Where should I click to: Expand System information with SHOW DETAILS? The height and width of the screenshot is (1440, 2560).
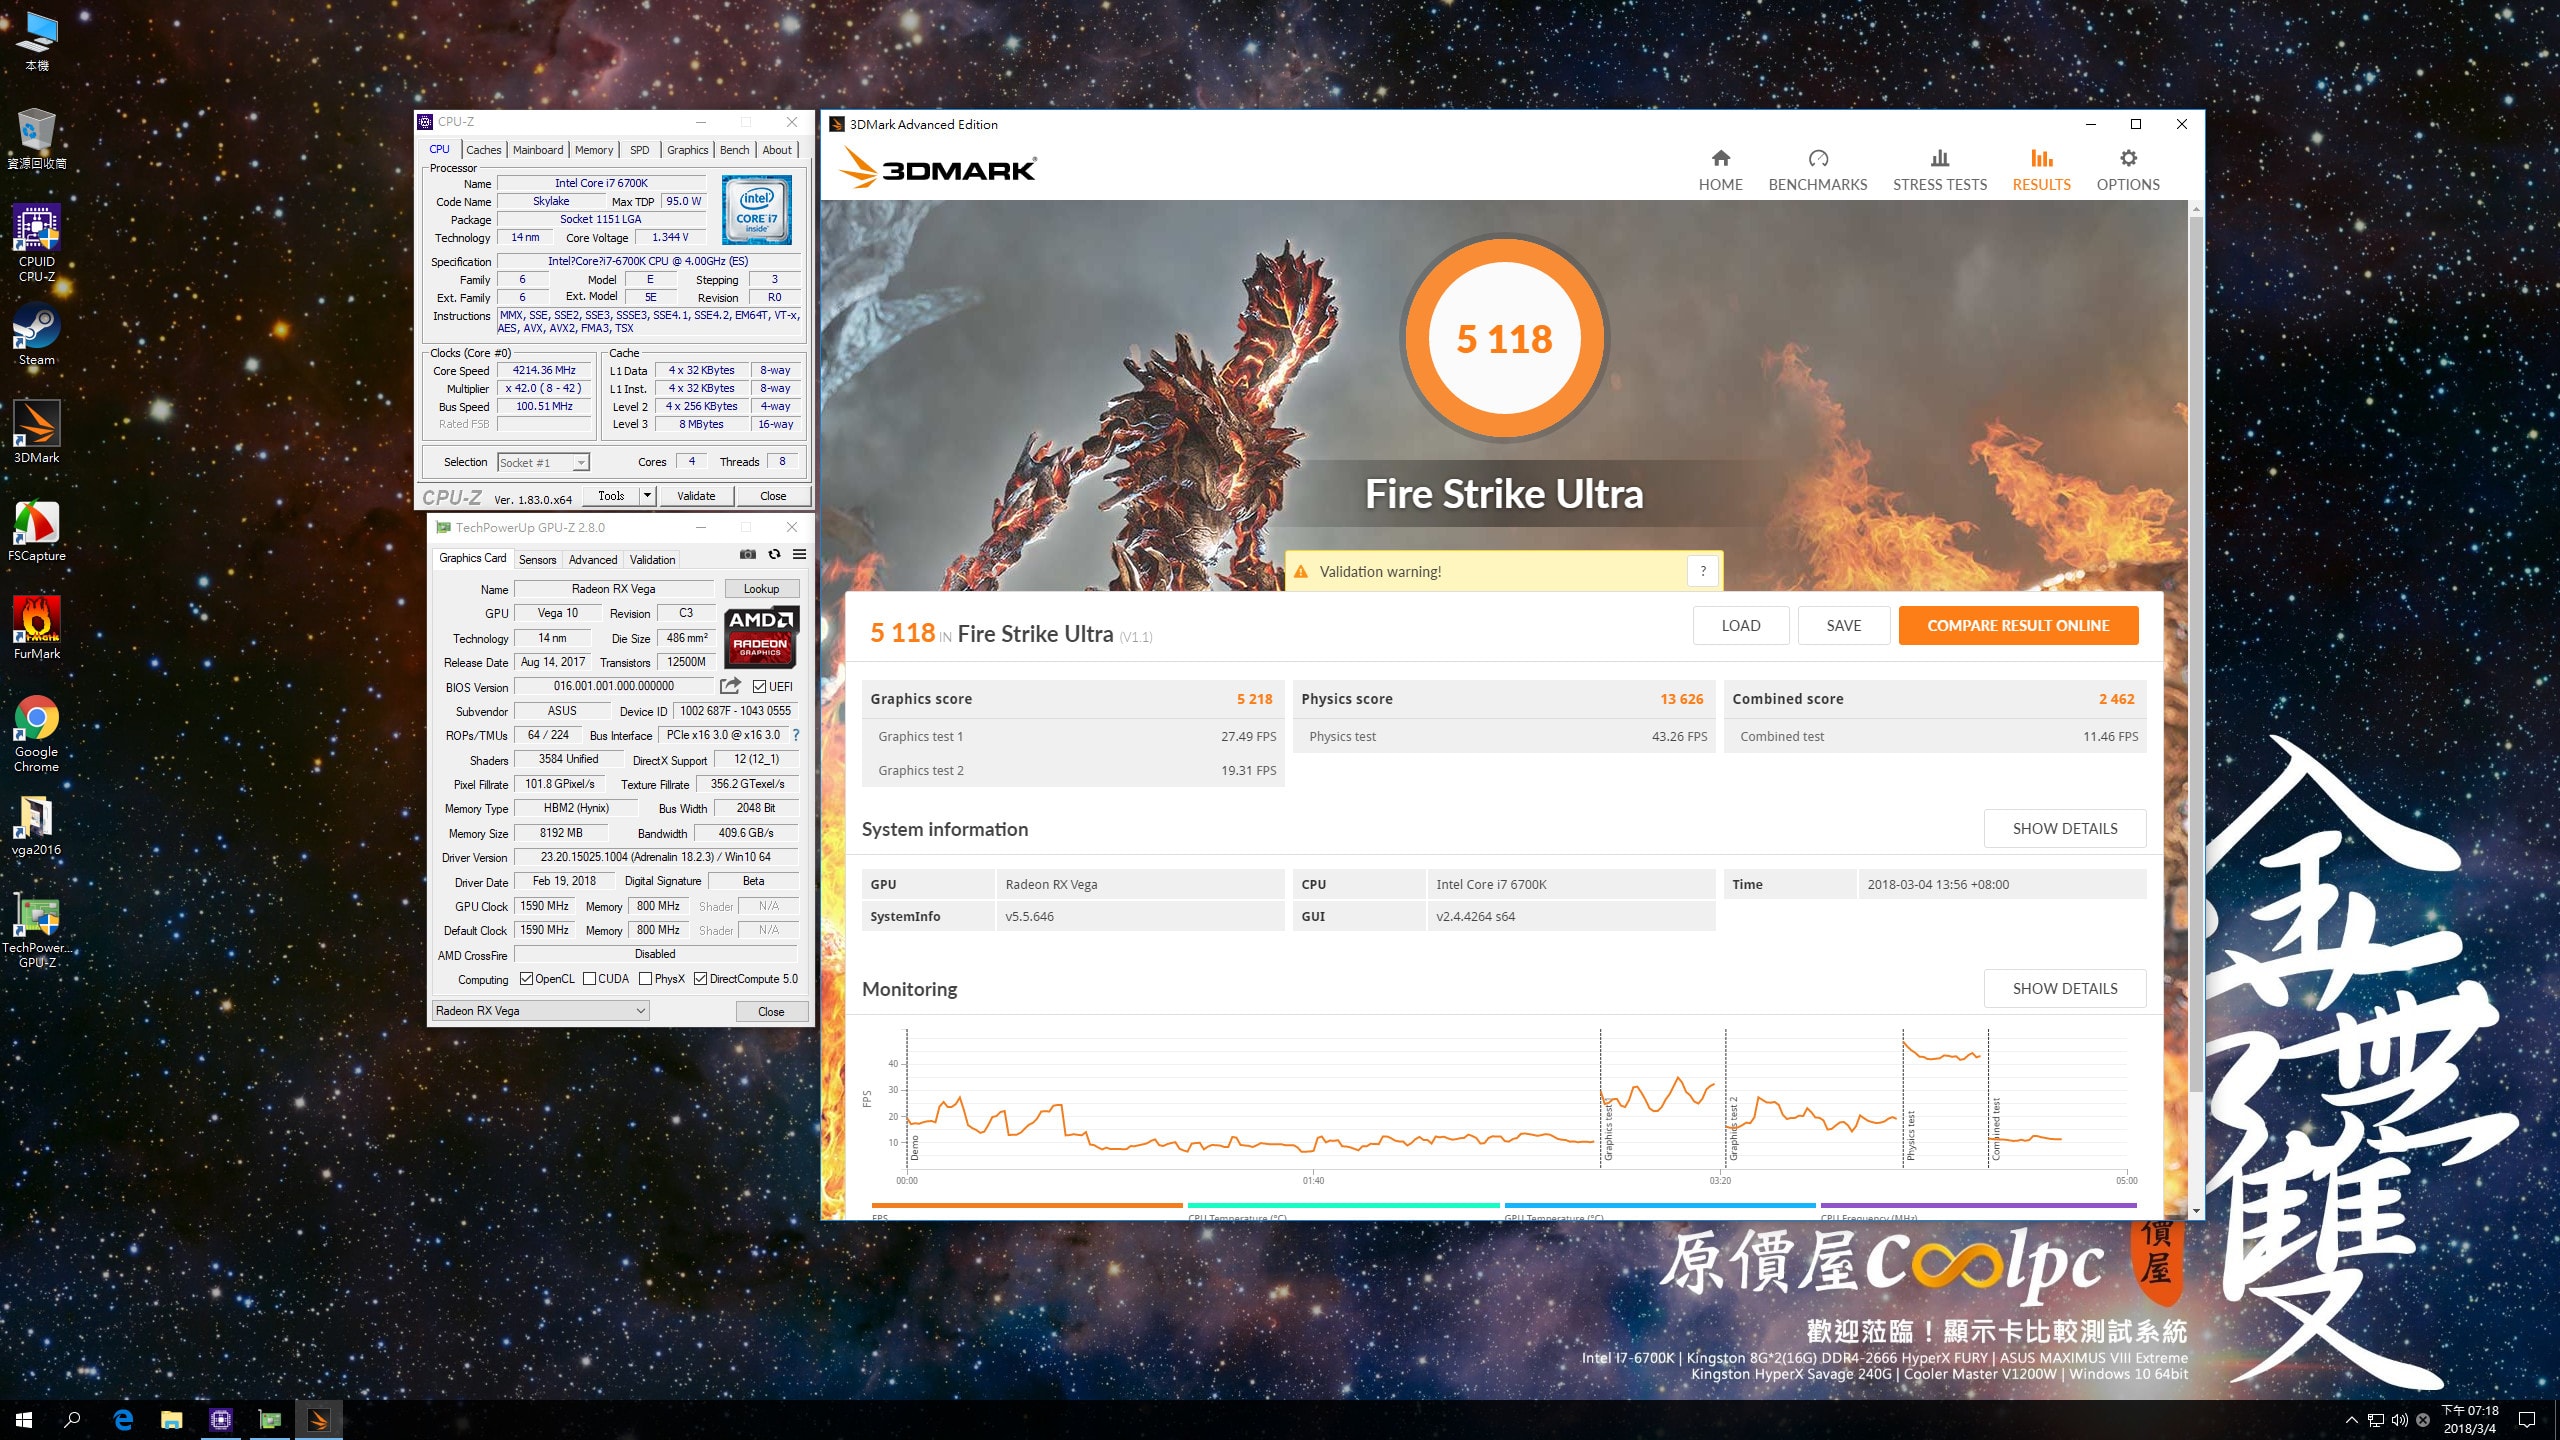[2064, 828]
